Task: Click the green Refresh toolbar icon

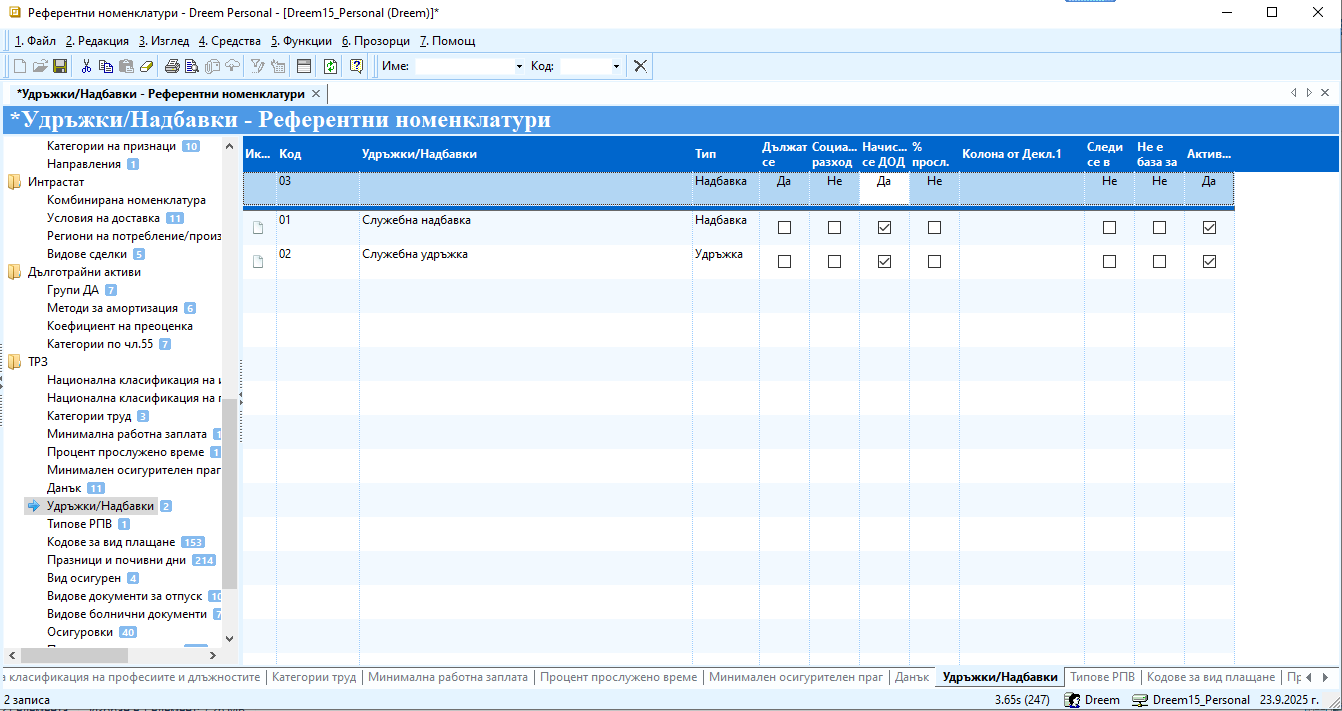Action: [330, 66]
